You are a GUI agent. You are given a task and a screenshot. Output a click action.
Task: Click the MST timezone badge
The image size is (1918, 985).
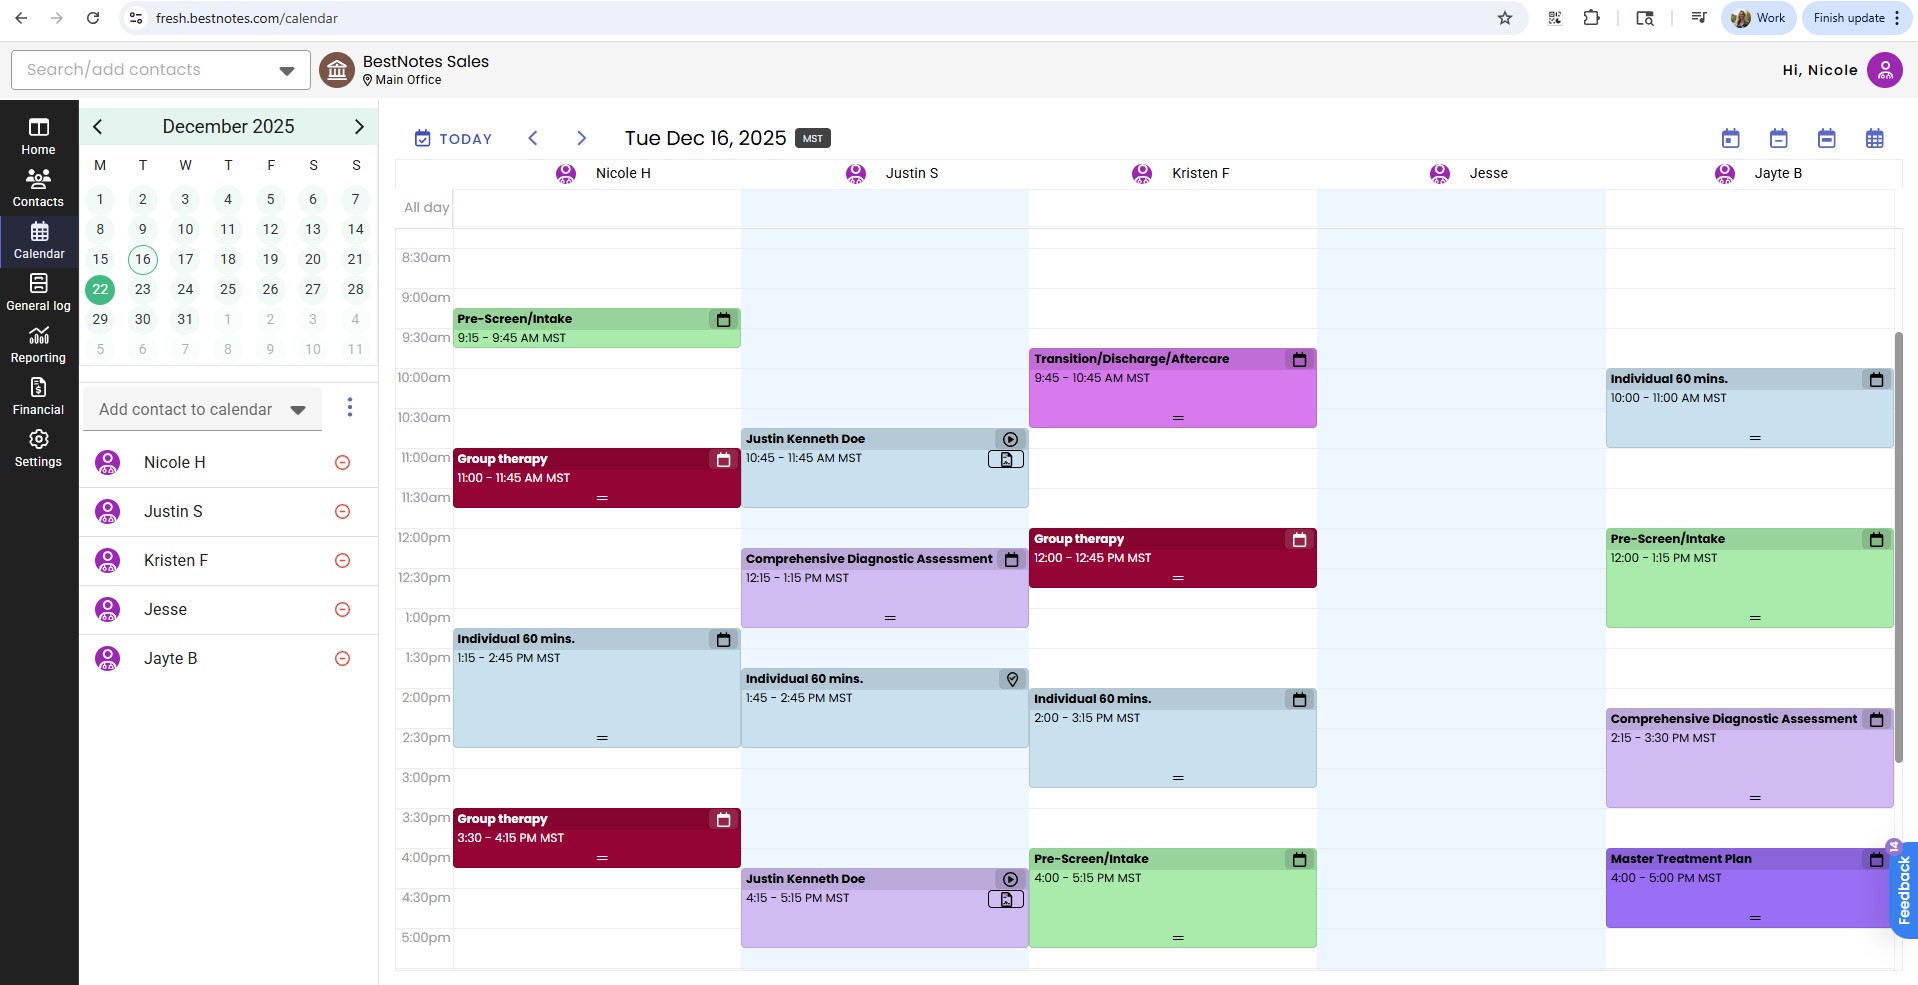coord(813,138)
